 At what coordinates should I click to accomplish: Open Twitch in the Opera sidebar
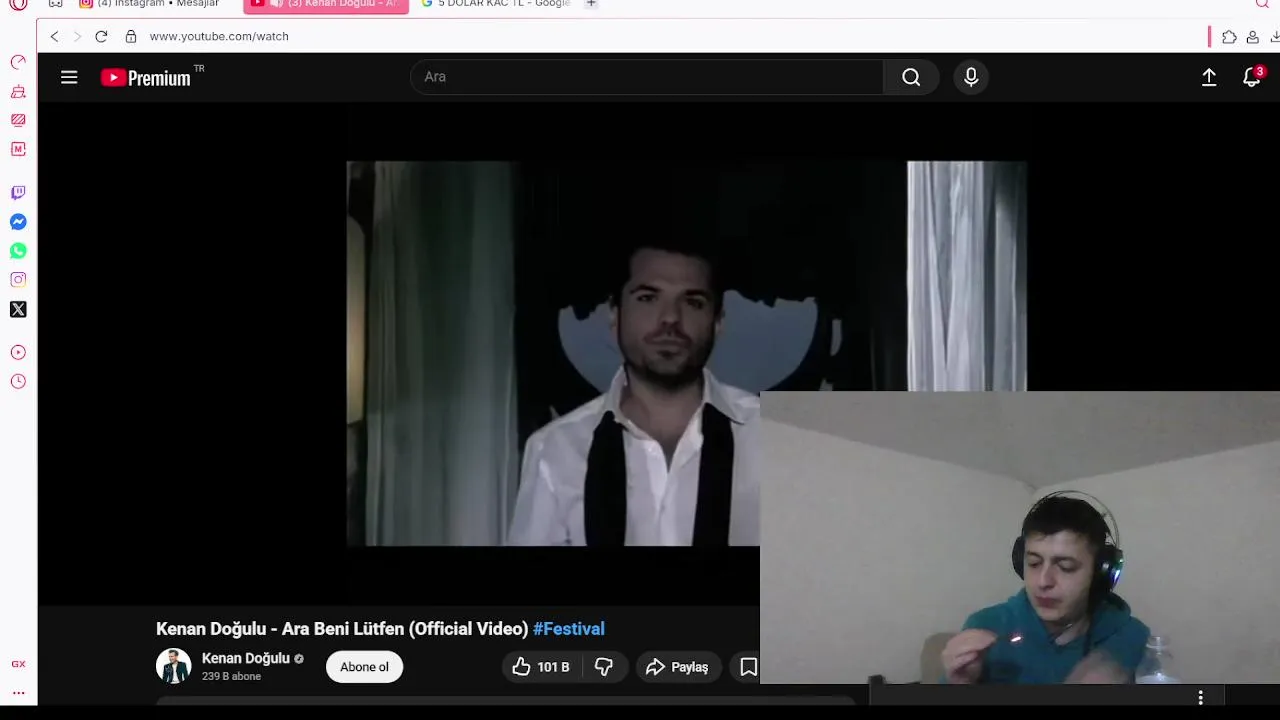[x=18, y=193]
